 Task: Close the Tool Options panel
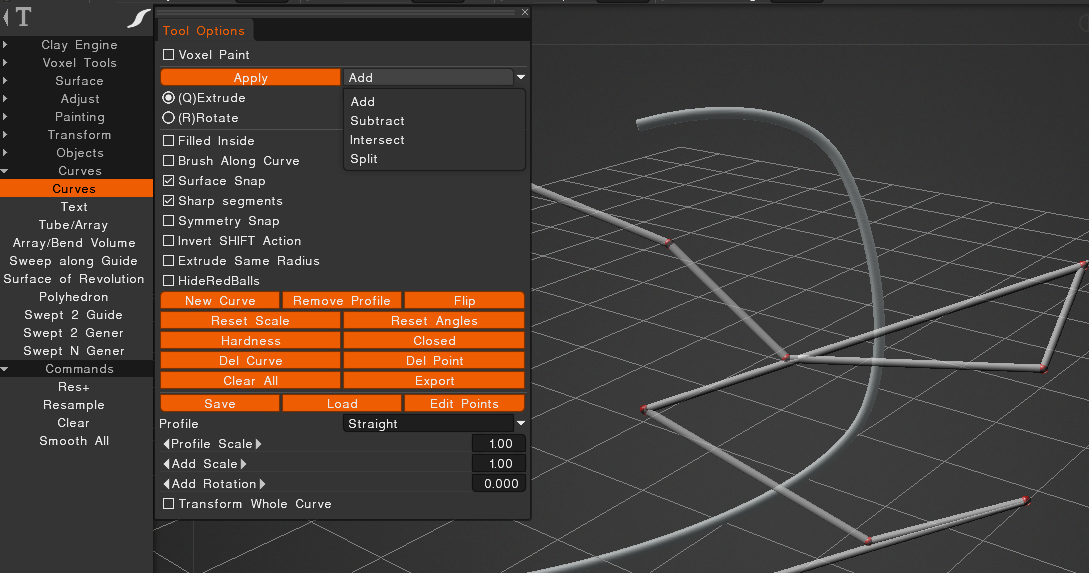tap(525, 12)
